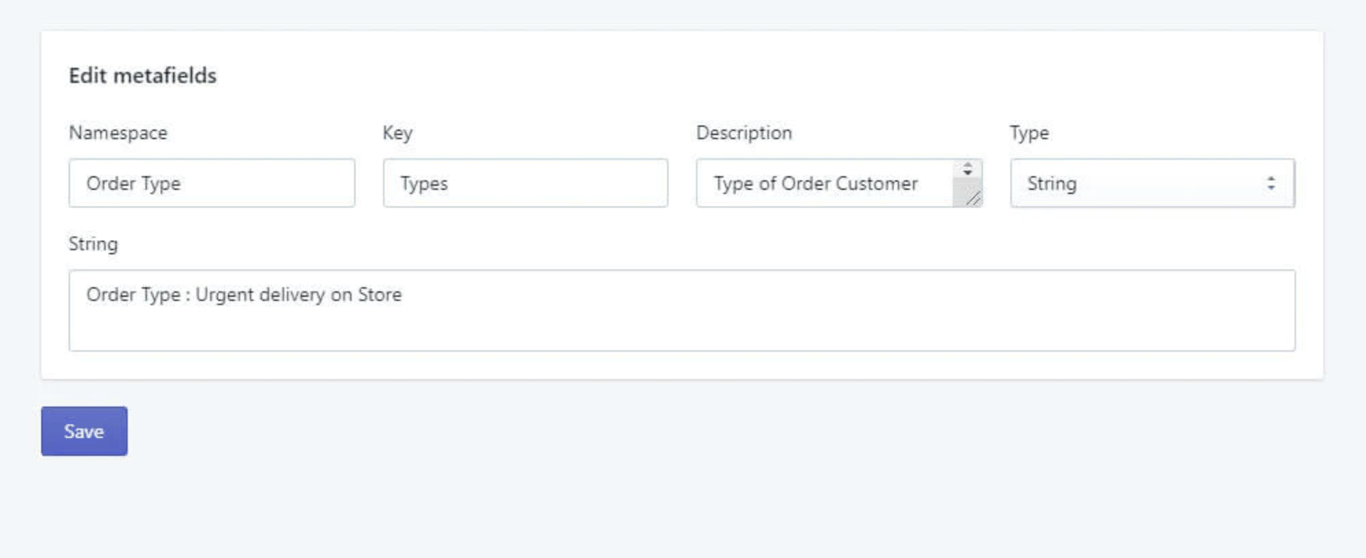Click the word 'Types' in the Key field
1366x558 pixels.
coord(424,184)
